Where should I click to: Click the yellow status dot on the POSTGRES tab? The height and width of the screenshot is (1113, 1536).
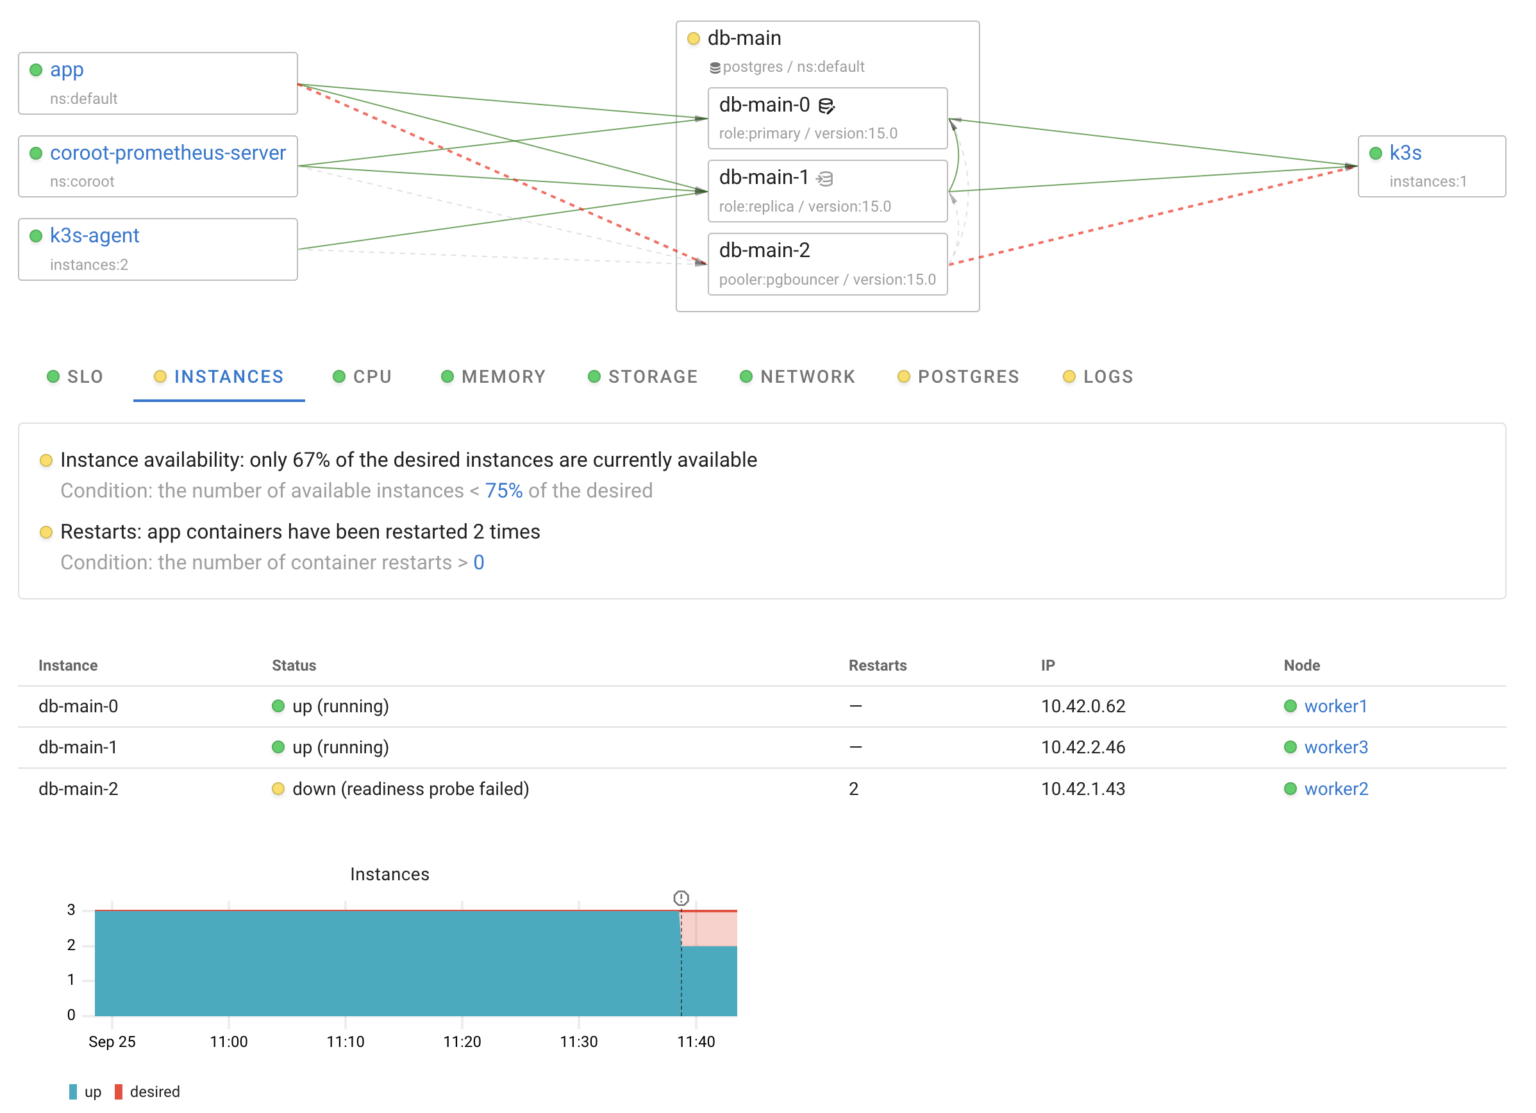point(903,377)
